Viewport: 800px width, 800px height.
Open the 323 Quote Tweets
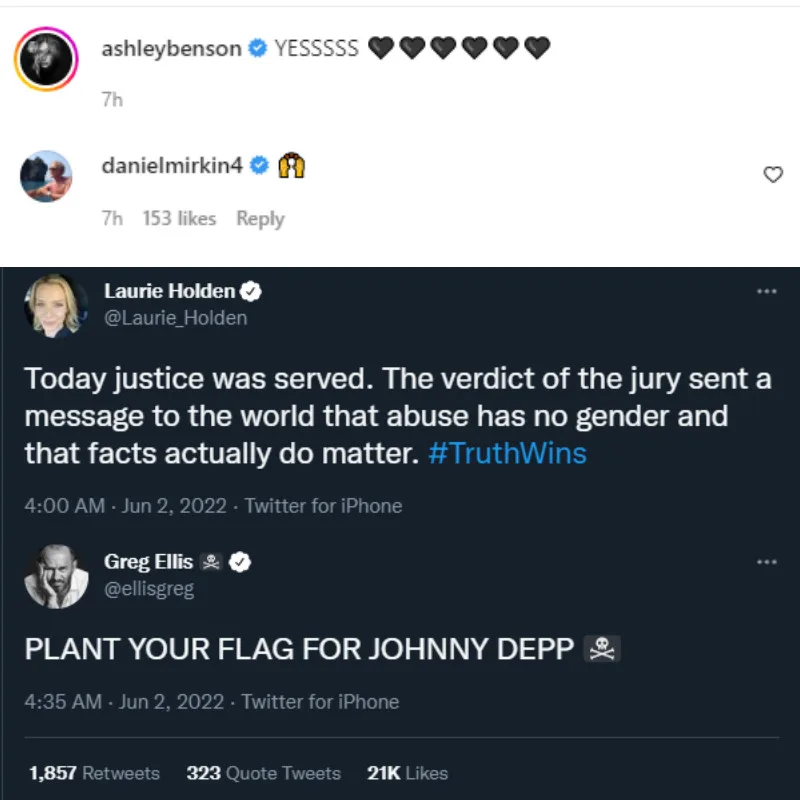pos(263,773)
